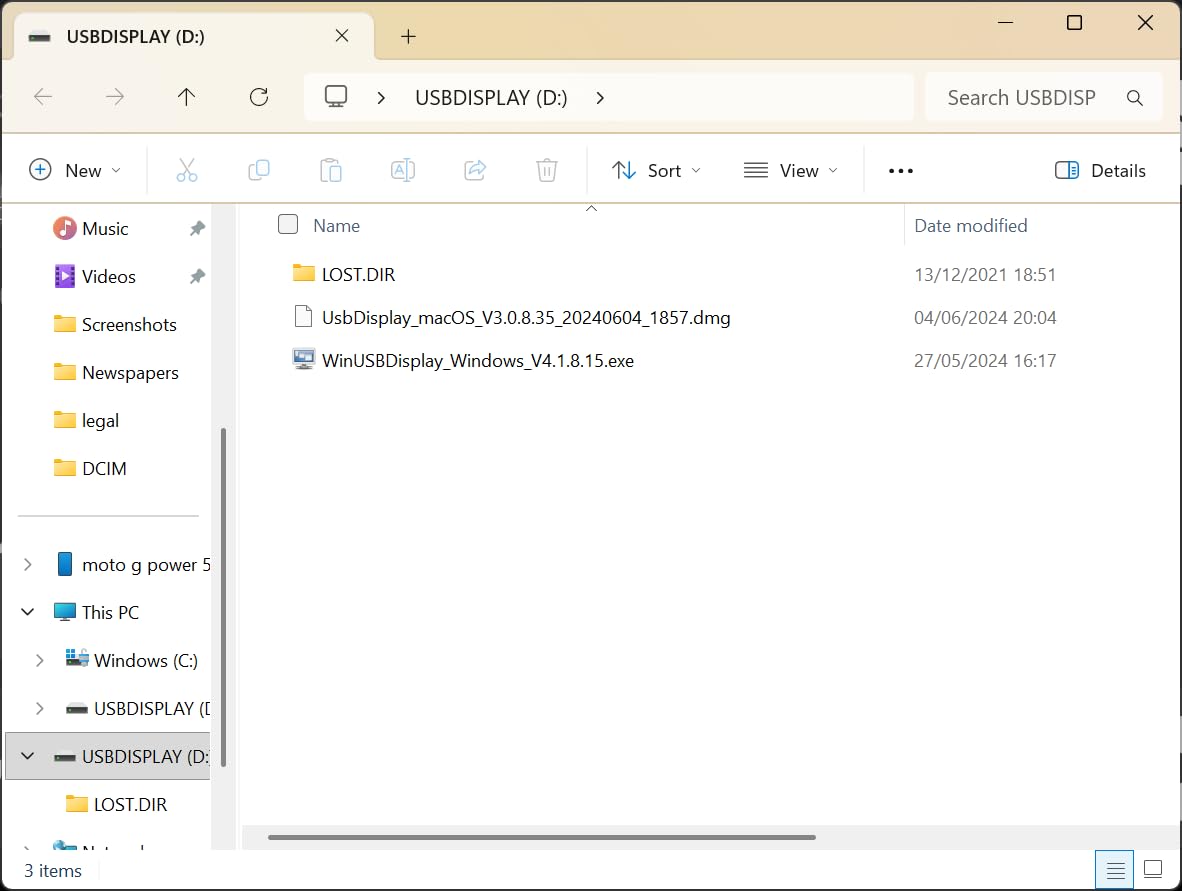Add a new tab
The height and width of the screenshot is (891, 1182).
pos(408,37)
